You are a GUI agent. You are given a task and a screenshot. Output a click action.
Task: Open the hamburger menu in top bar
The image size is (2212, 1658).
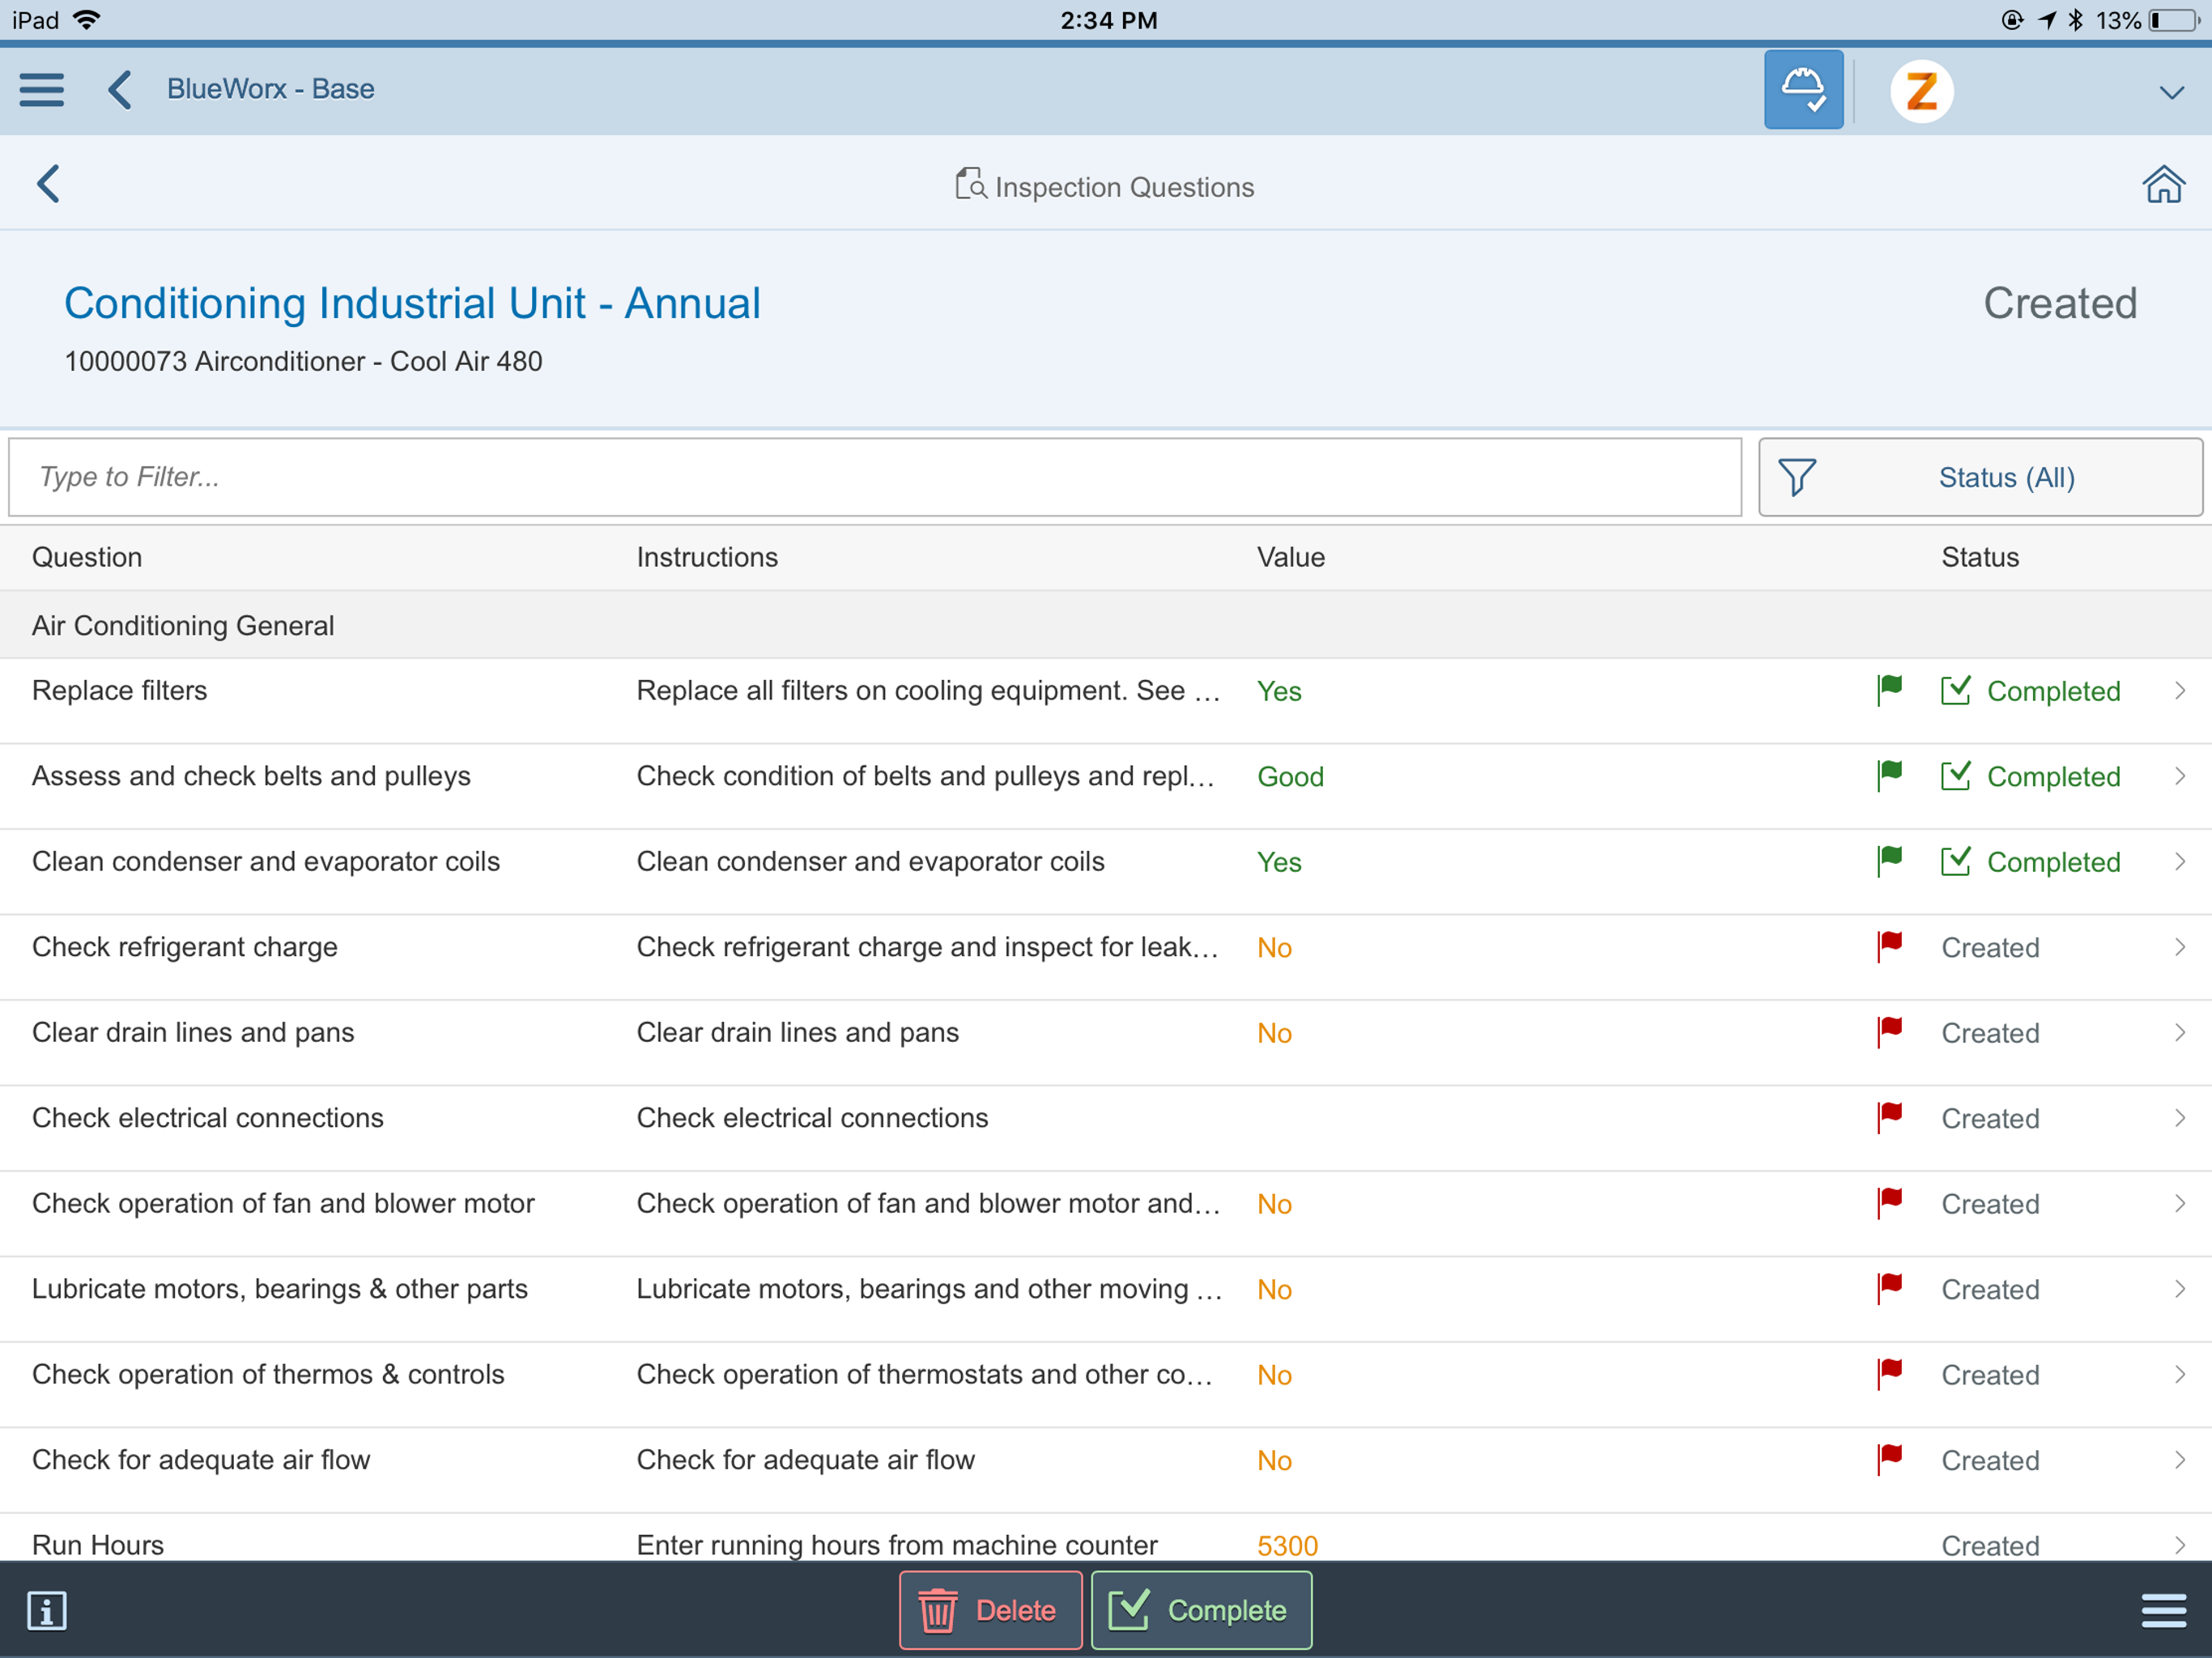click(42, 90)
